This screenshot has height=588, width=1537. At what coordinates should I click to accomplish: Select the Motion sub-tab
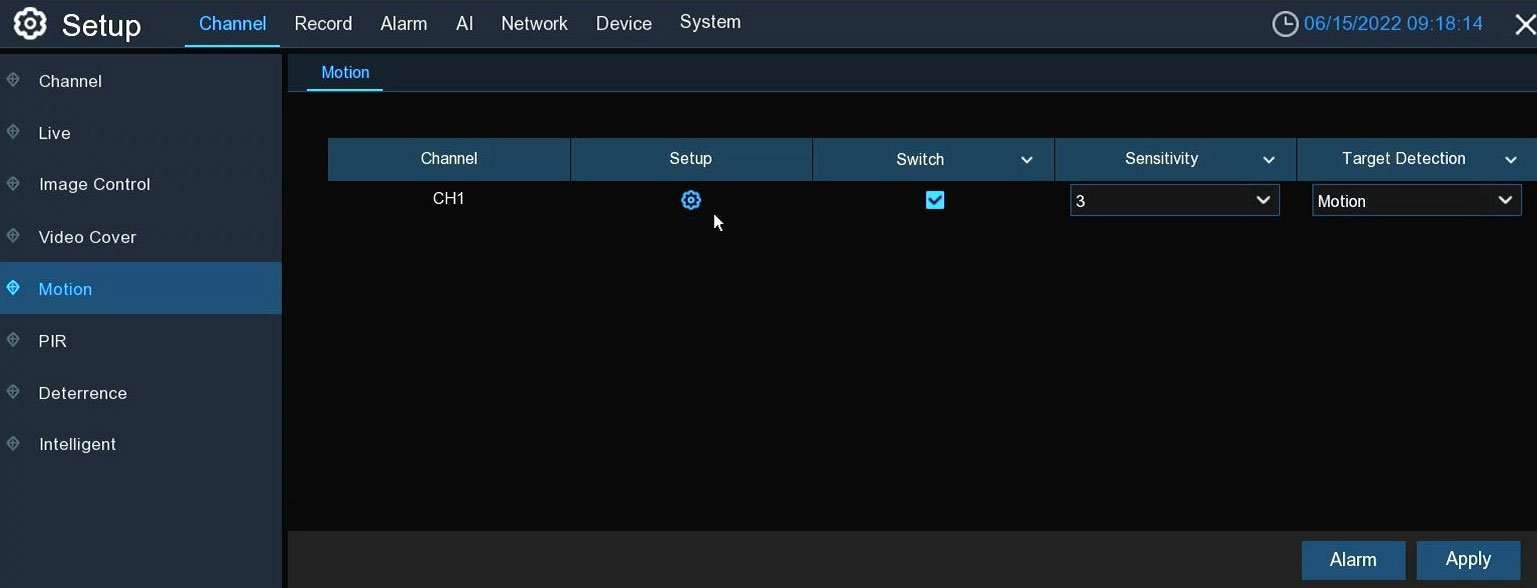click(x=345, y=73)
